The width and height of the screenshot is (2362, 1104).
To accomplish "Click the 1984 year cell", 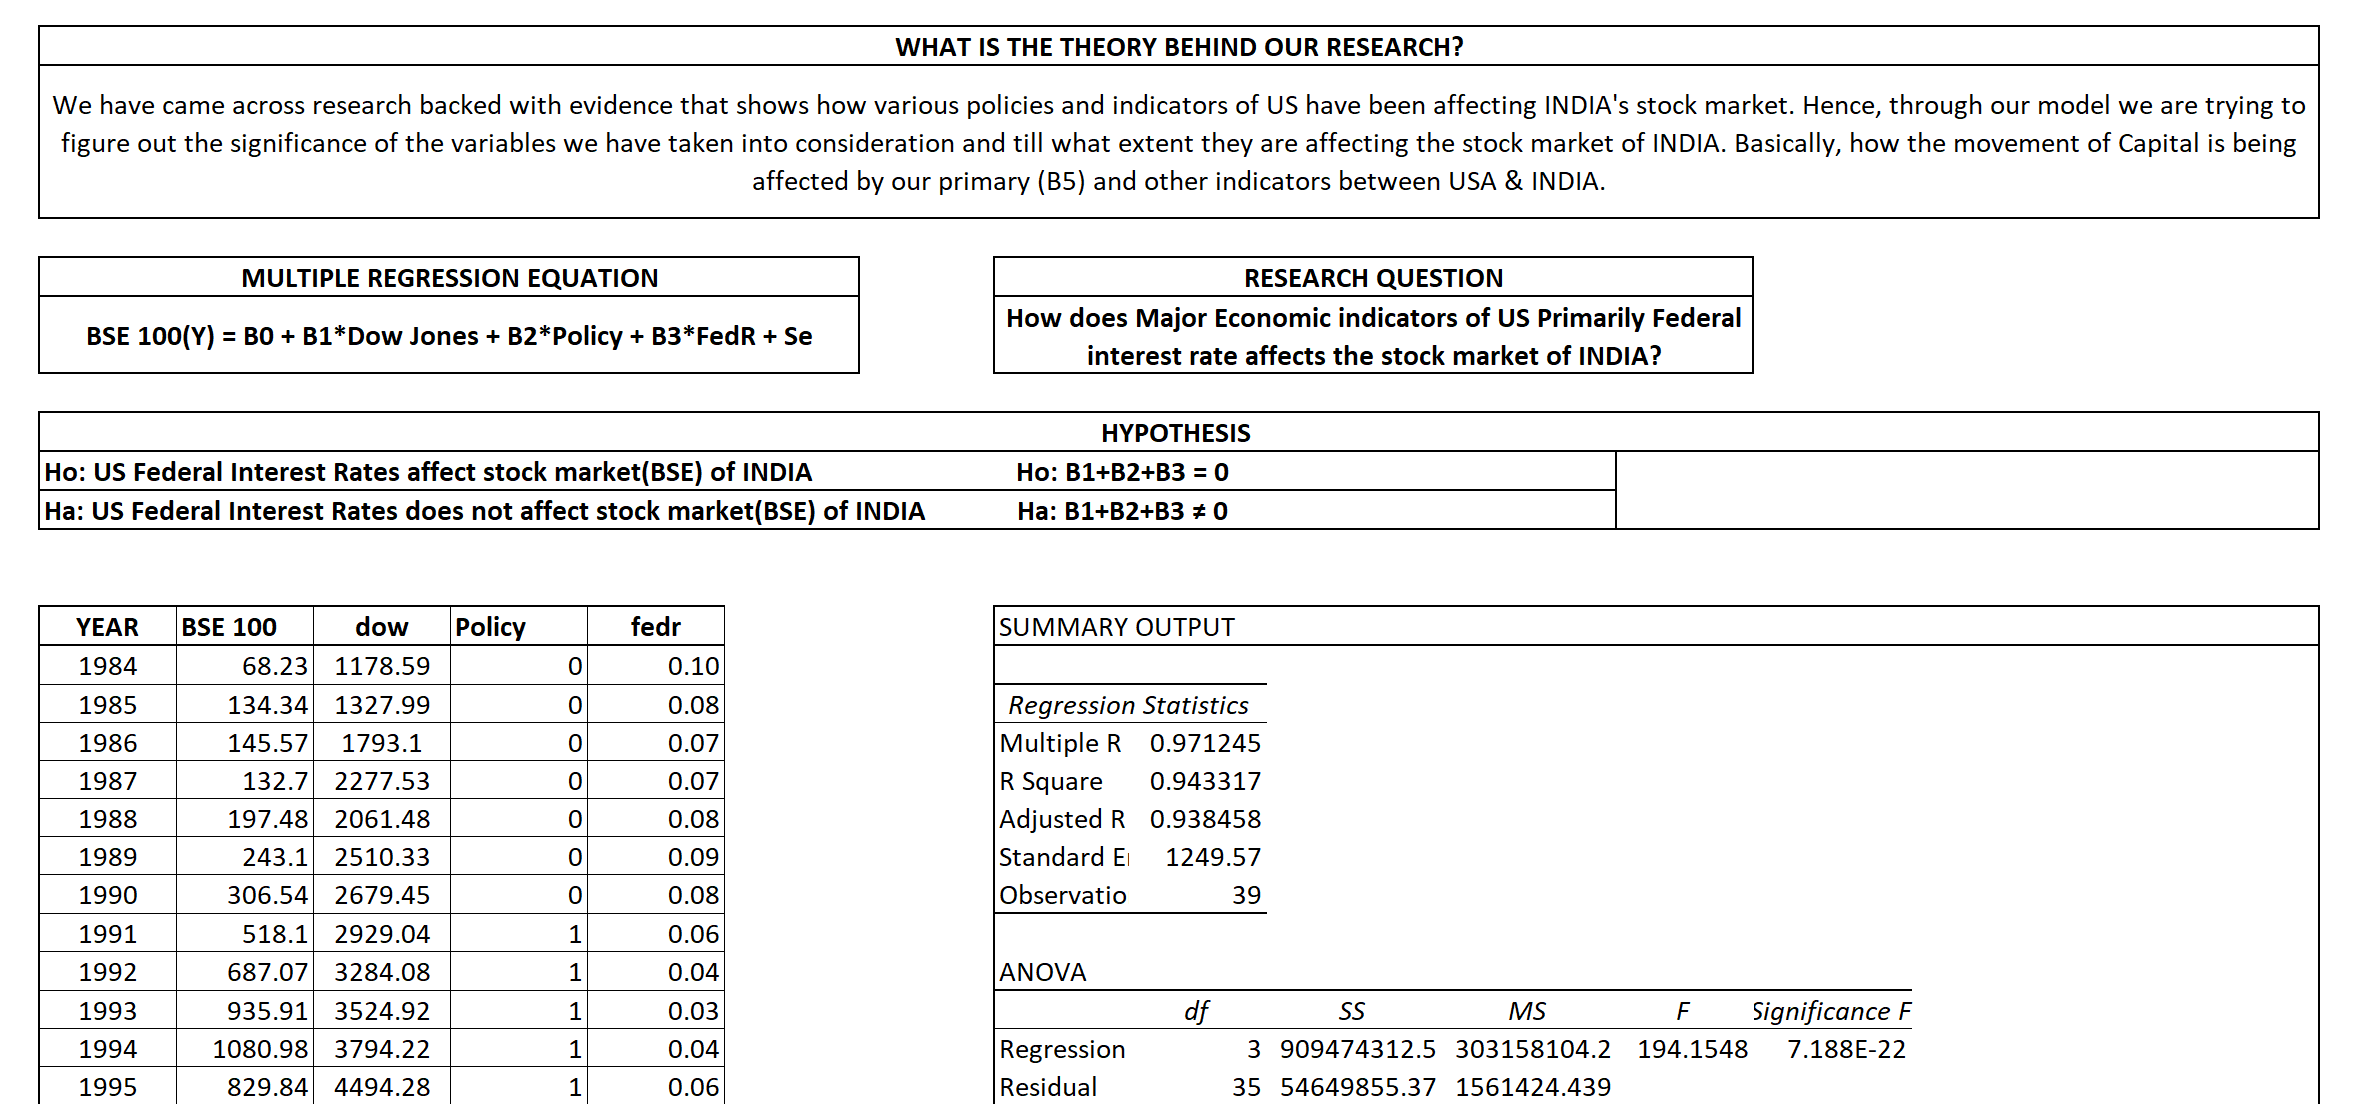I will pos(107,666).
